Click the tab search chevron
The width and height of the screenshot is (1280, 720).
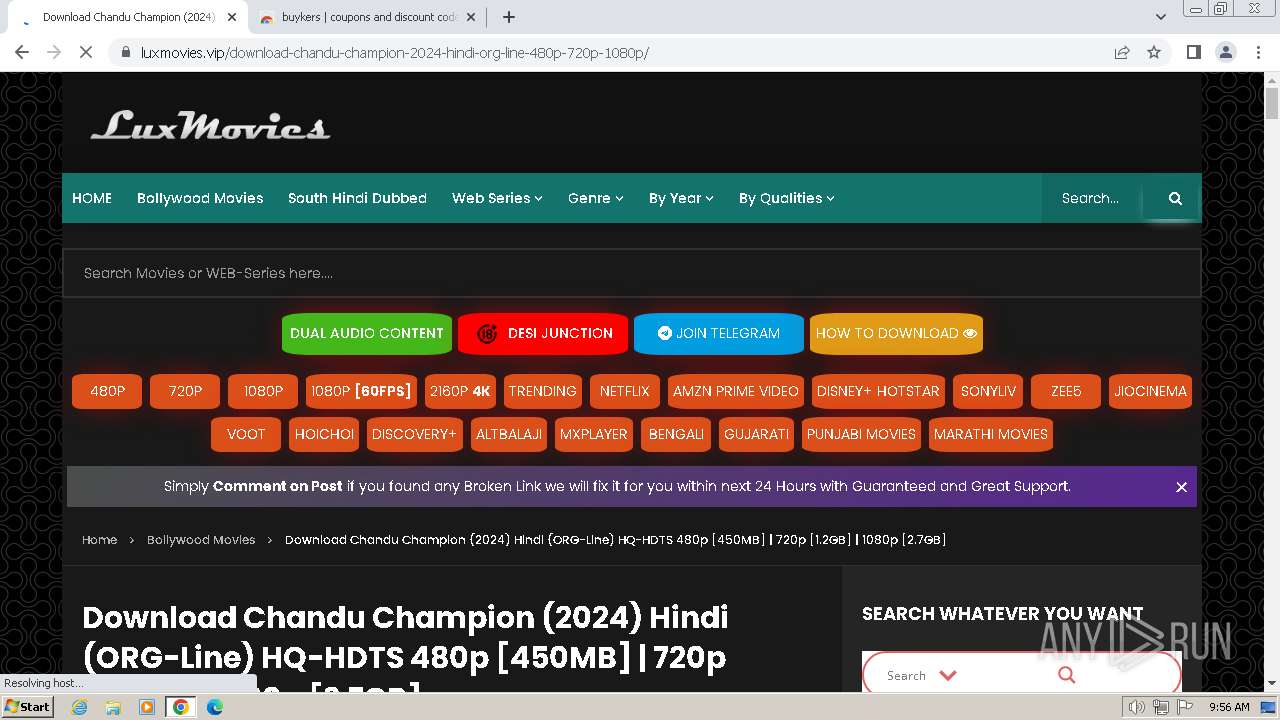coord(1161,17)
